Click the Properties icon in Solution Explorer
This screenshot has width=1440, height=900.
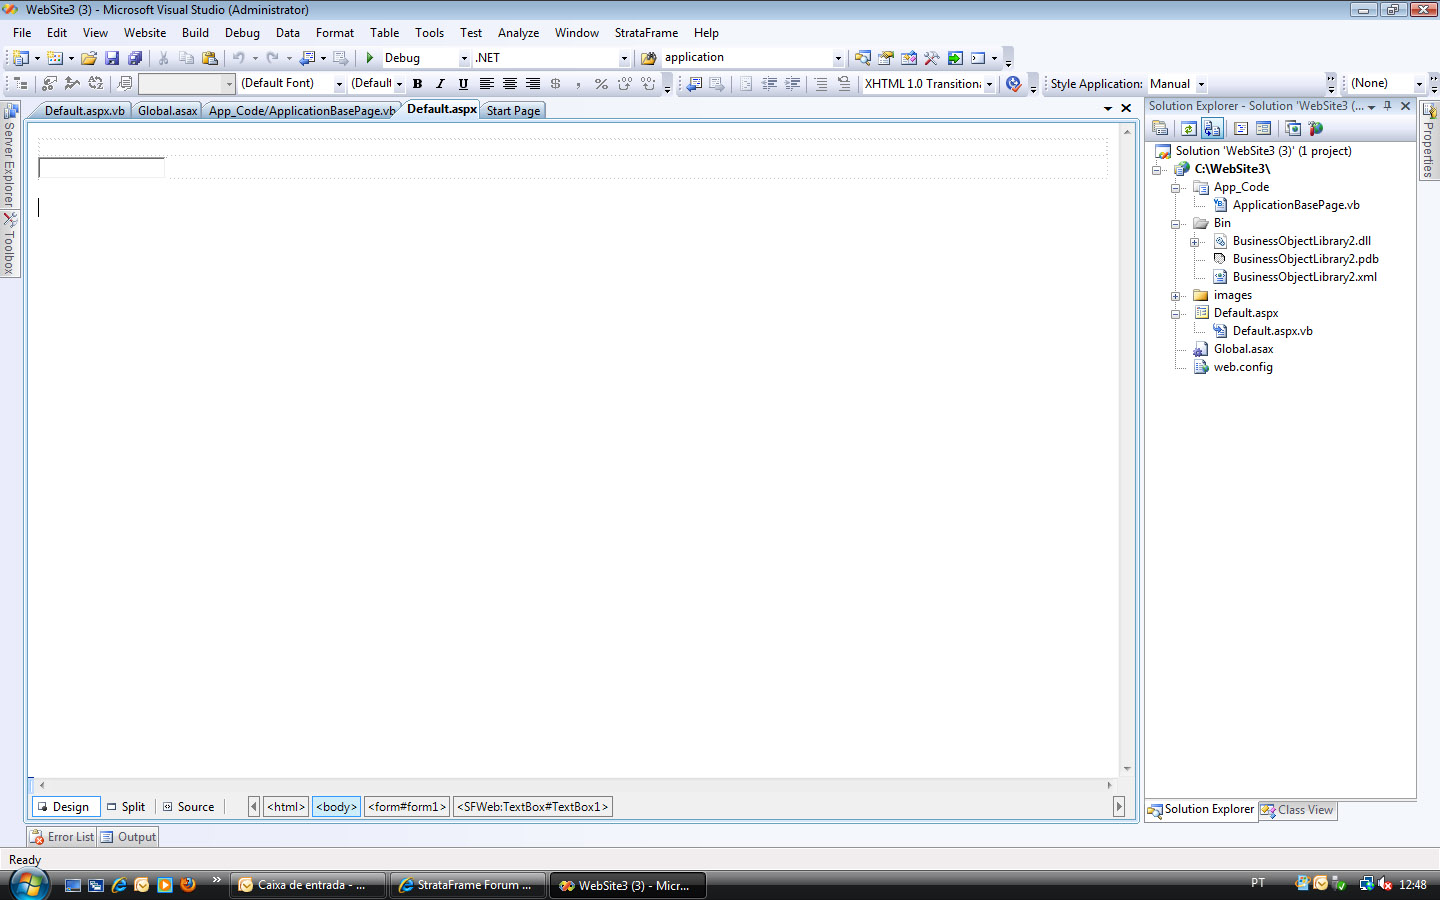[1160, 128]
